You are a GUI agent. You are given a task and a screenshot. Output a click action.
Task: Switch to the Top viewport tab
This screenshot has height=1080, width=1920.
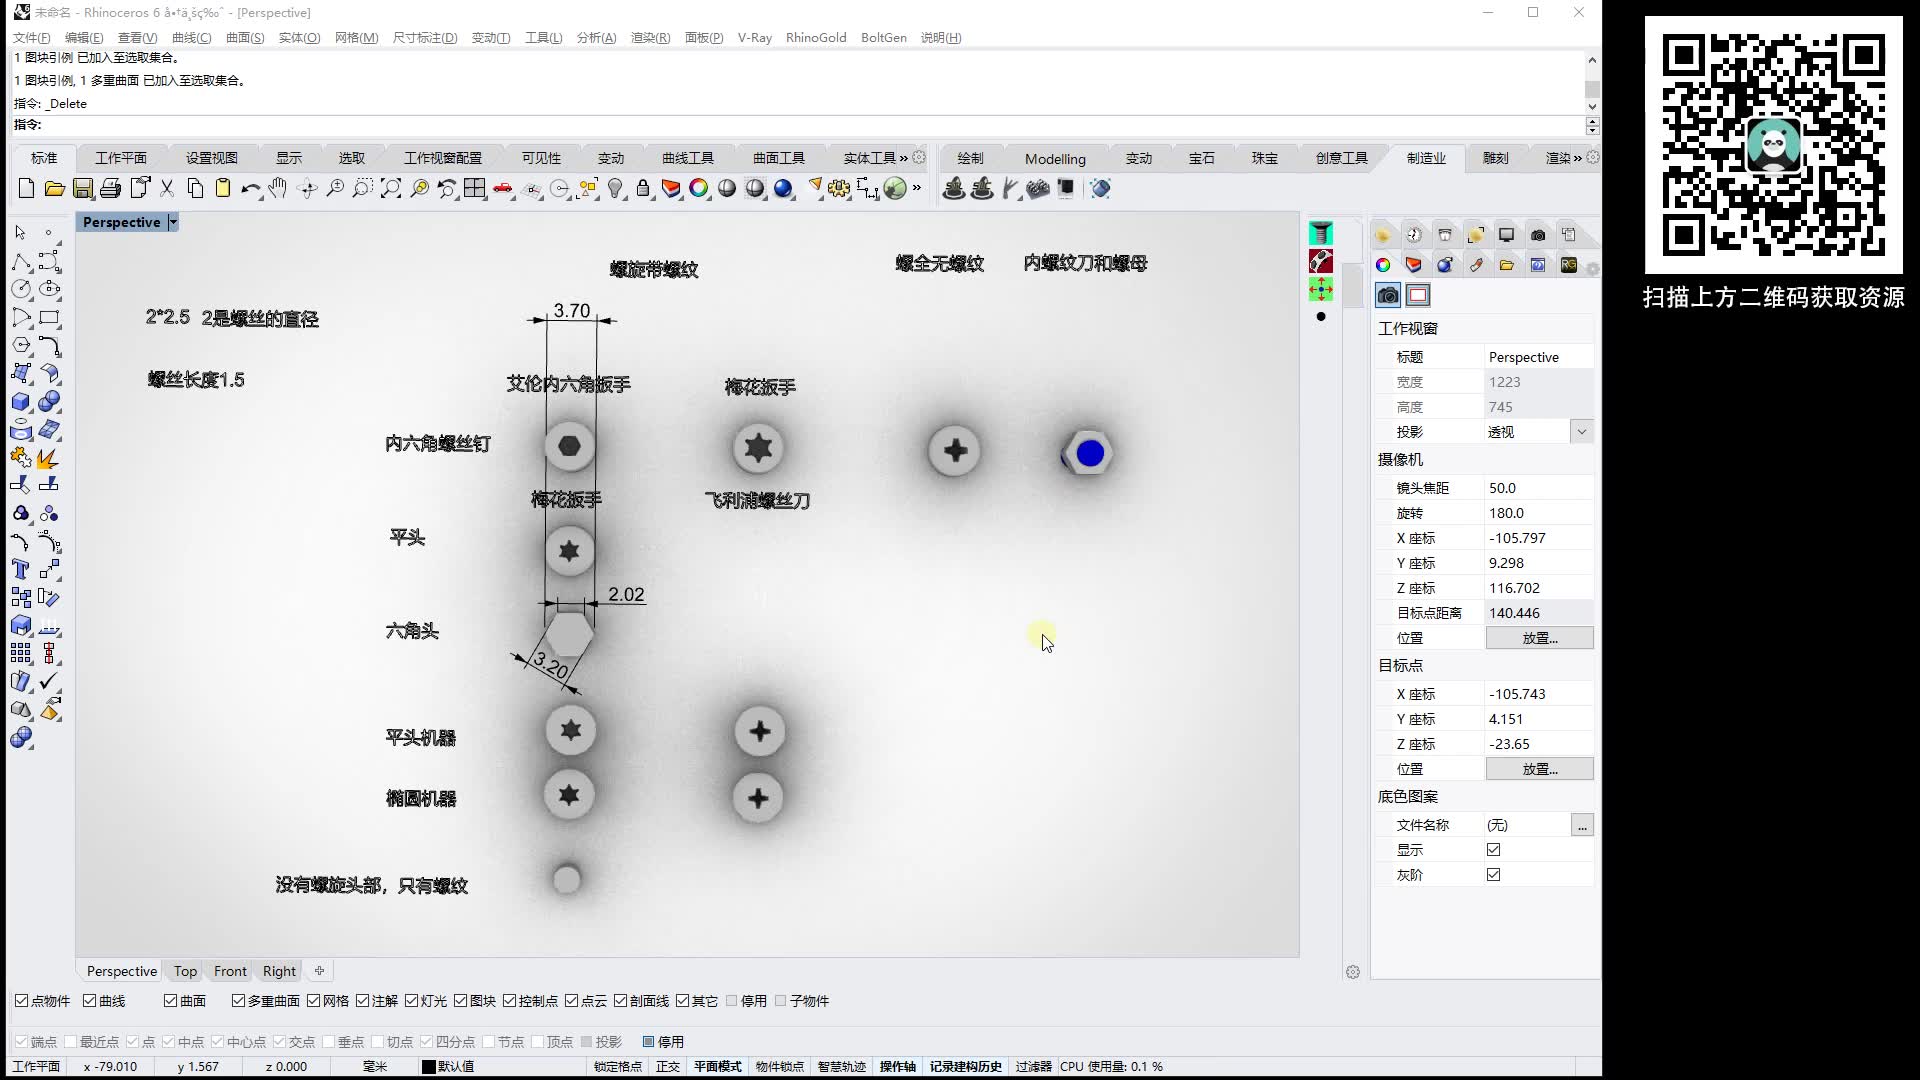click(x=185, y=971)
